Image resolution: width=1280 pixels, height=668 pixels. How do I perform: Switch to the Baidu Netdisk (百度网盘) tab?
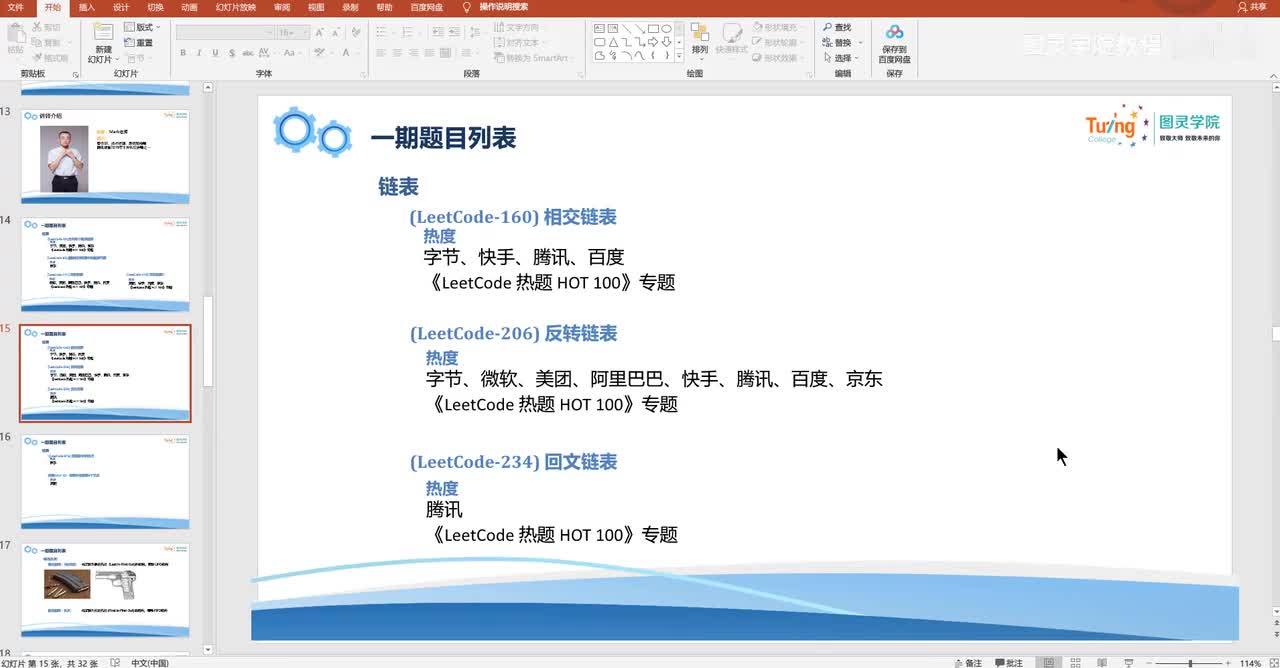click(427, 7)
